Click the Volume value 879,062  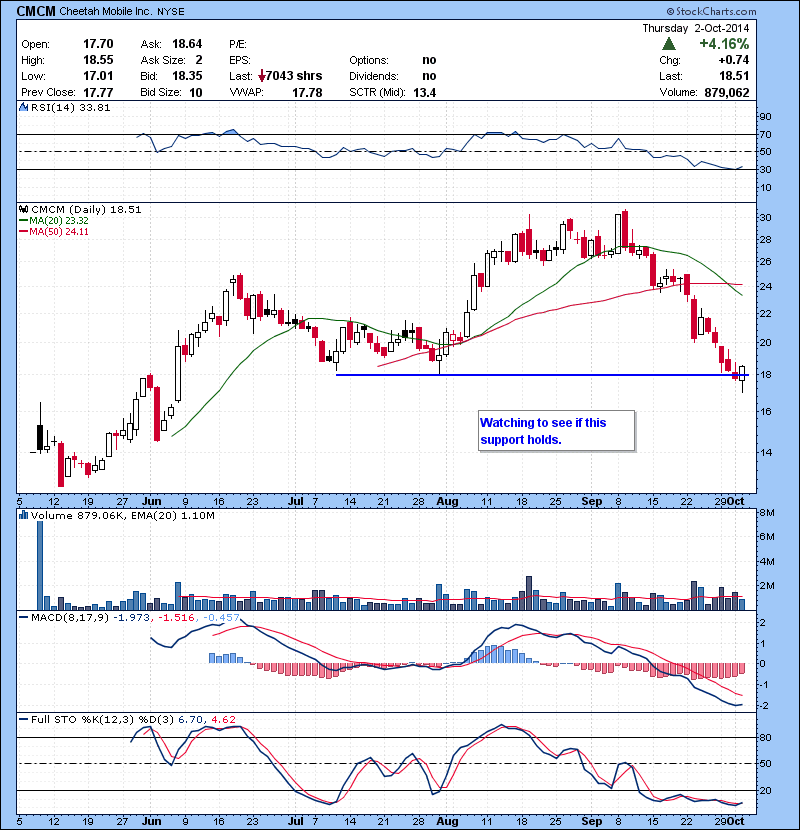tap(726, 93)
